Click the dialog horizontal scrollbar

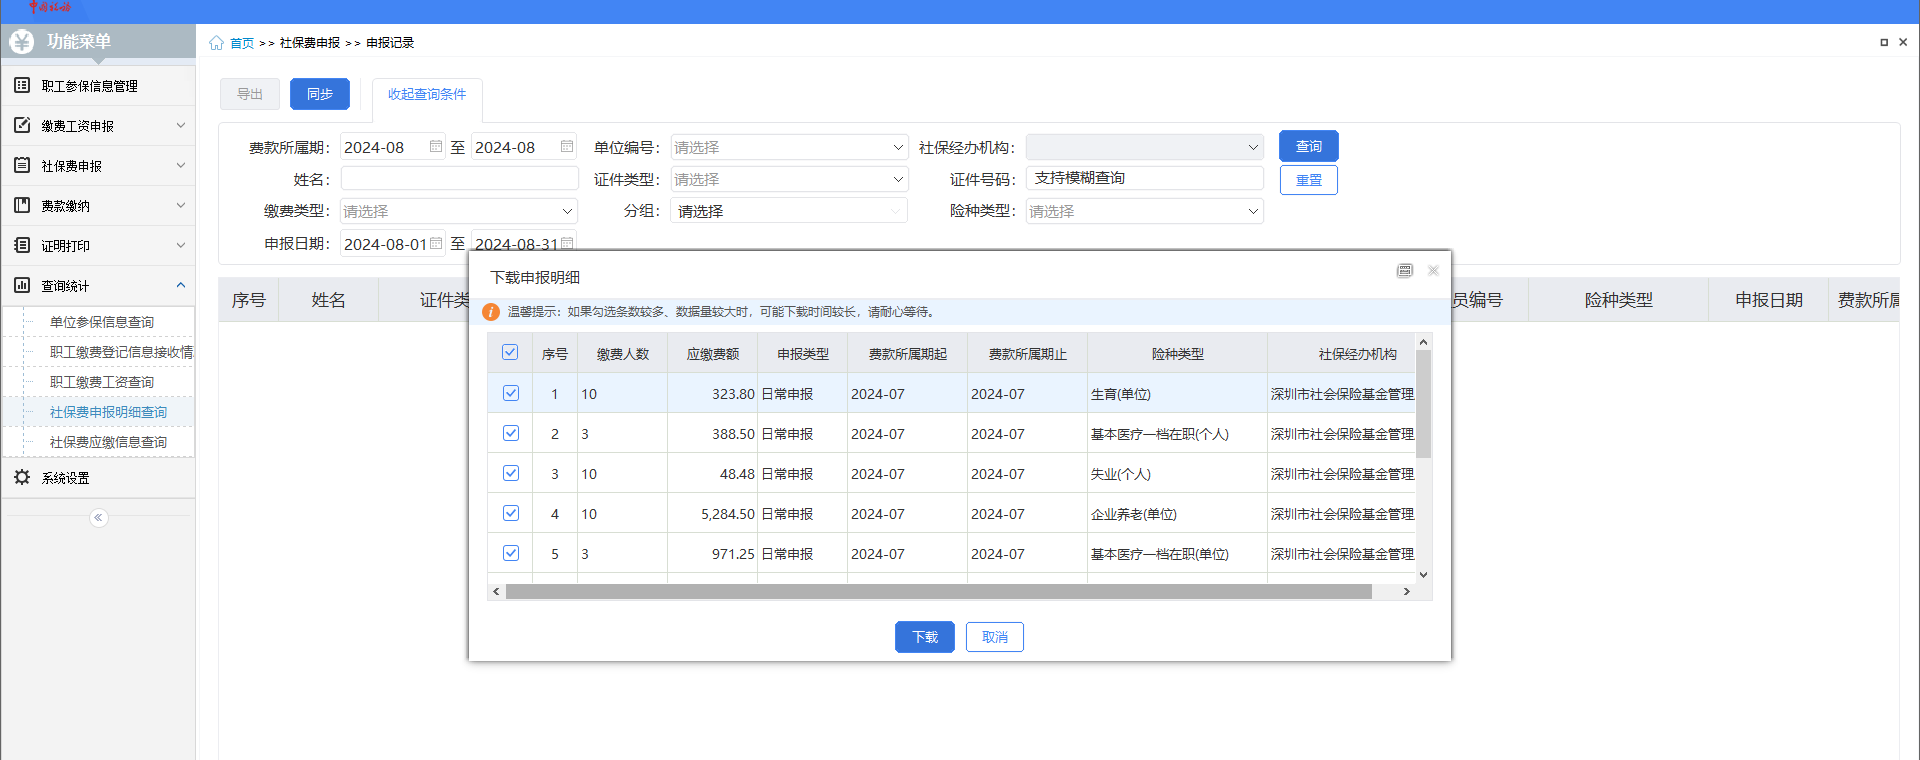coord(938,592)
